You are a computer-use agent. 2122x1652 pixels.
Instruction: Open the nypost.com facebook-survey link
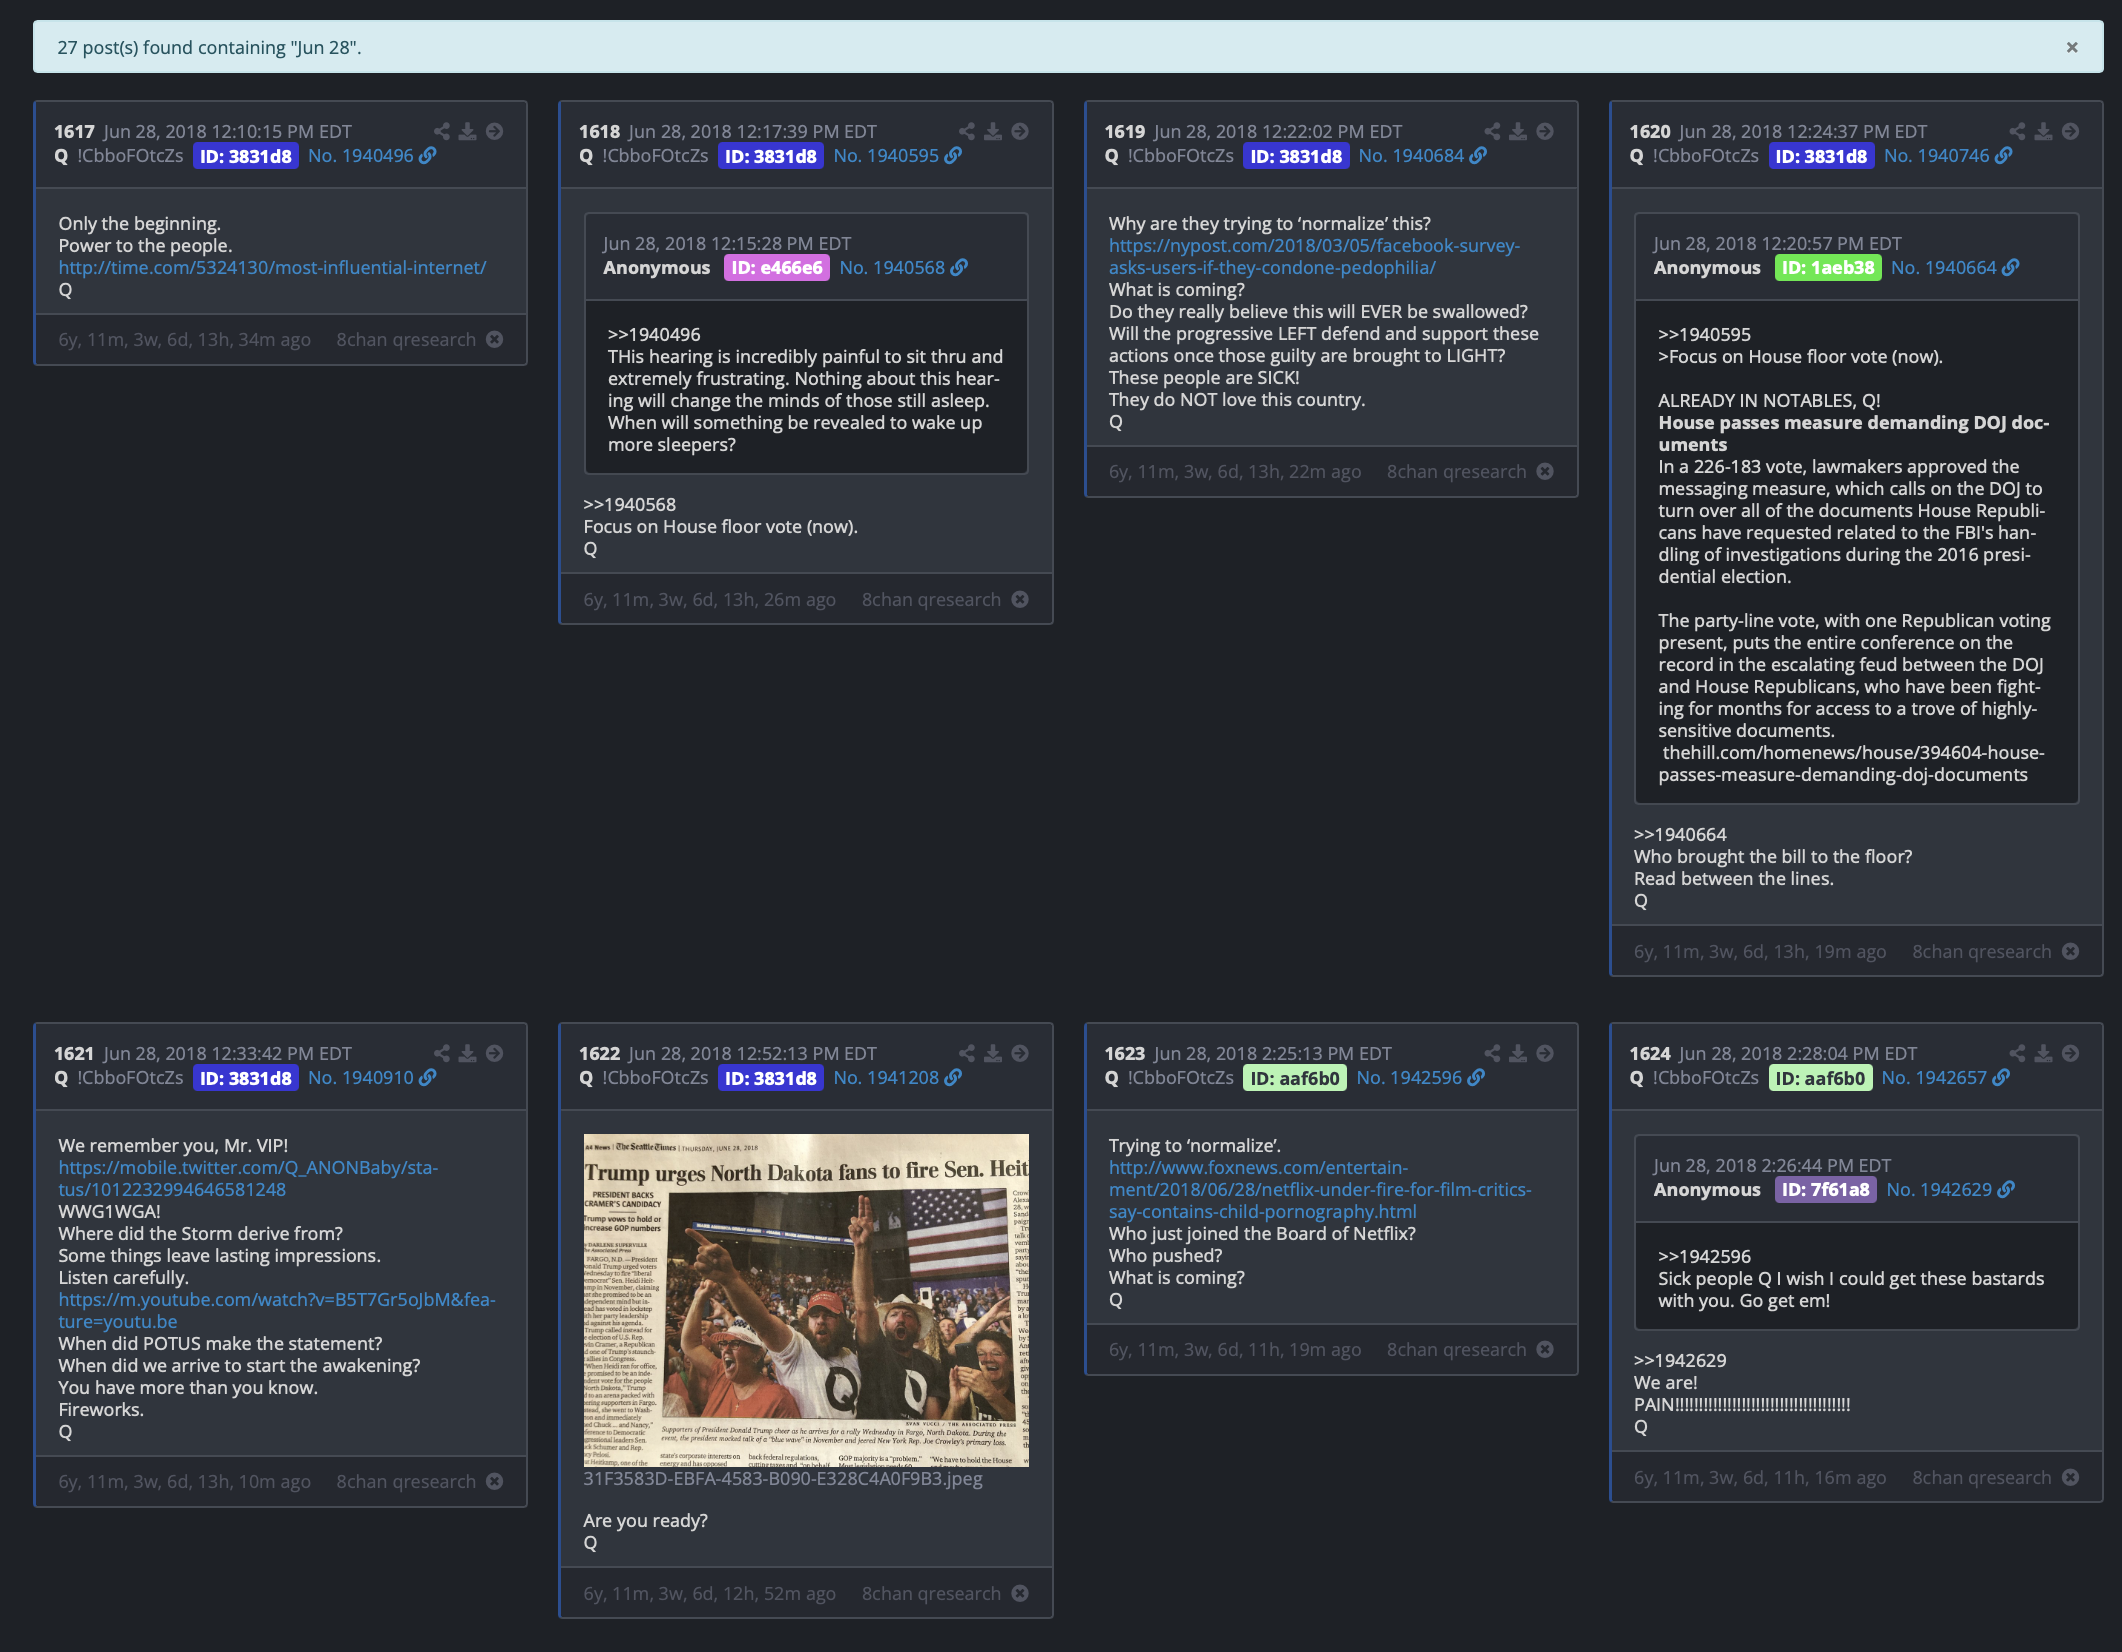[x=1314, y=257]
